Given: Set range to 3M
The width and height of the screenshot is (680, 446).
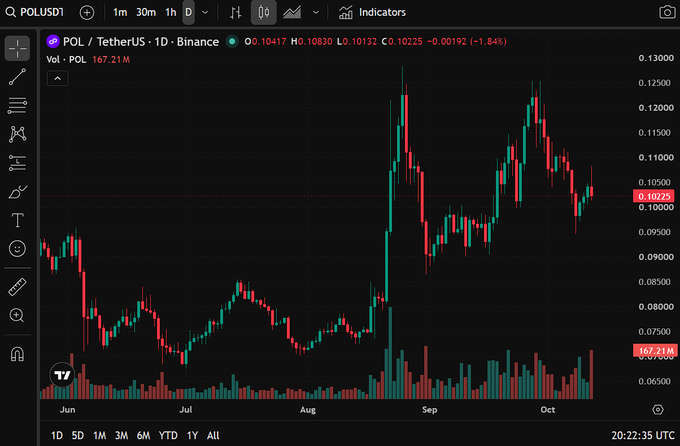Looking at the screenshot, I should [x=121, y=435].
